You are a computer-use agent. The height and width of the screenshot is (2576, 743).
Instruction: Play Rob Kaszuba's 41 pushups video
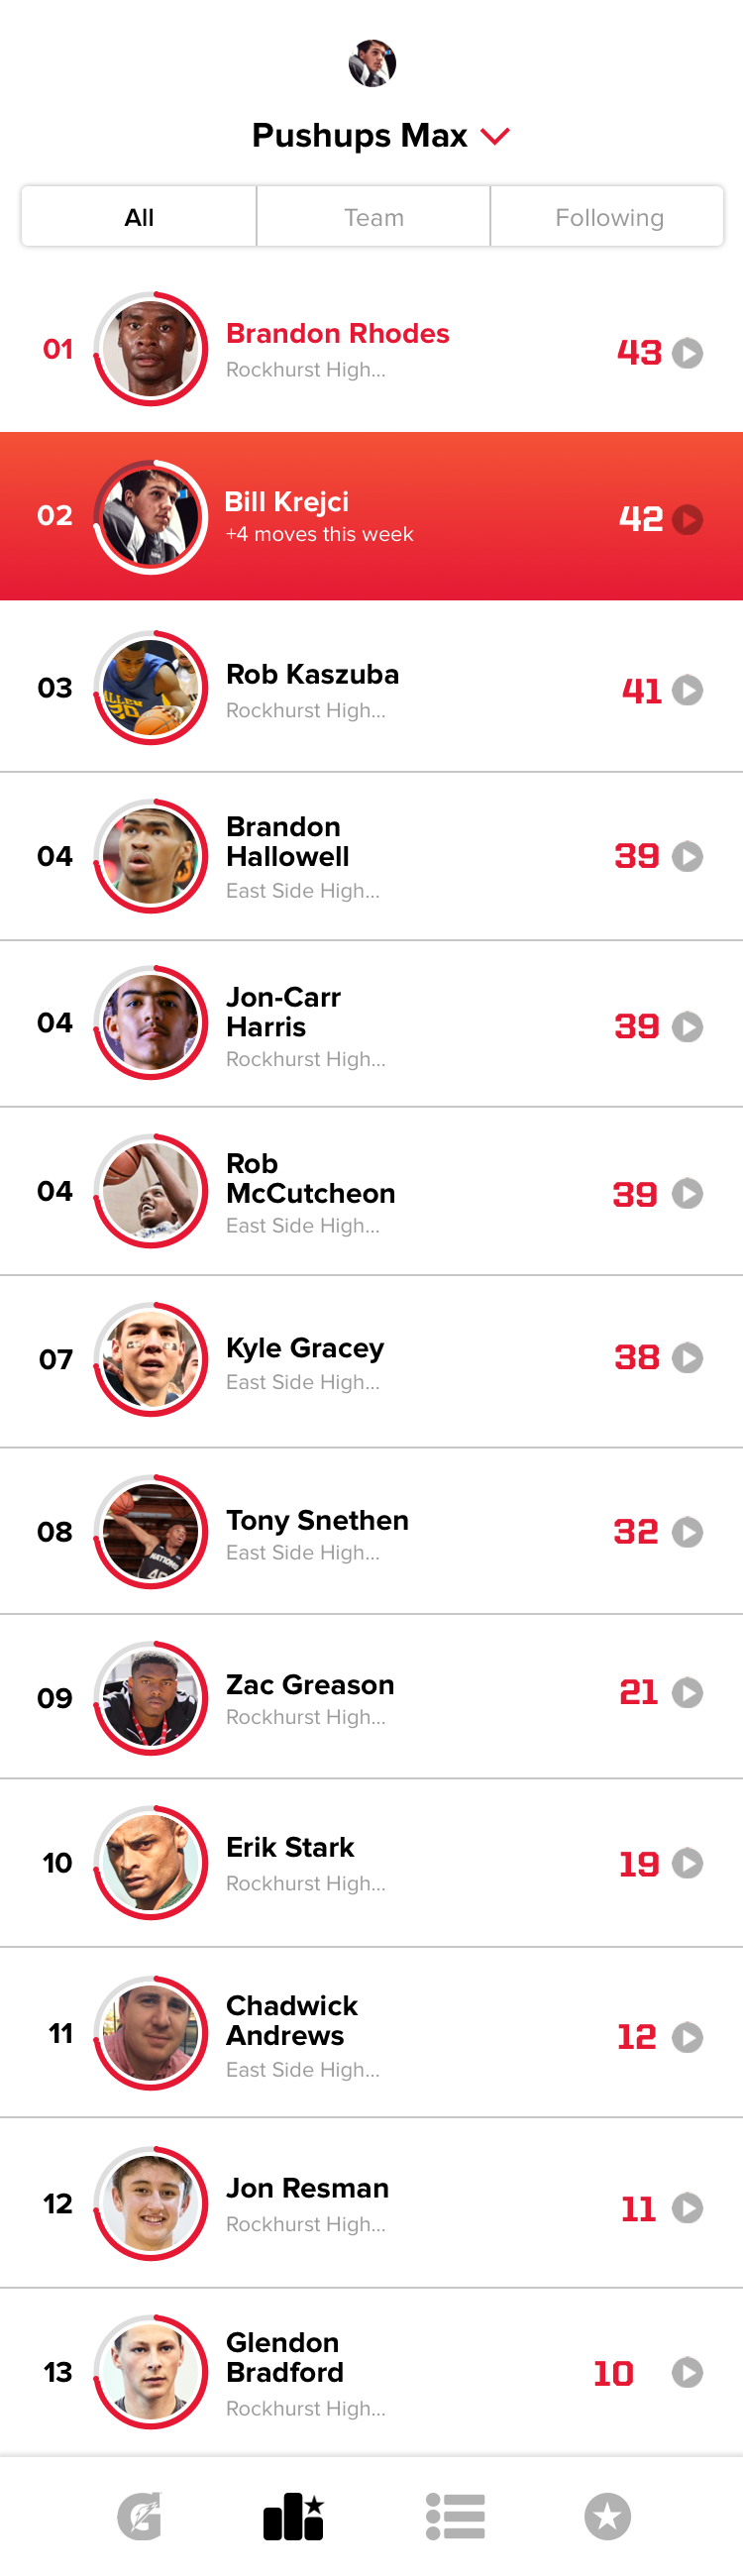click(687, 690)
